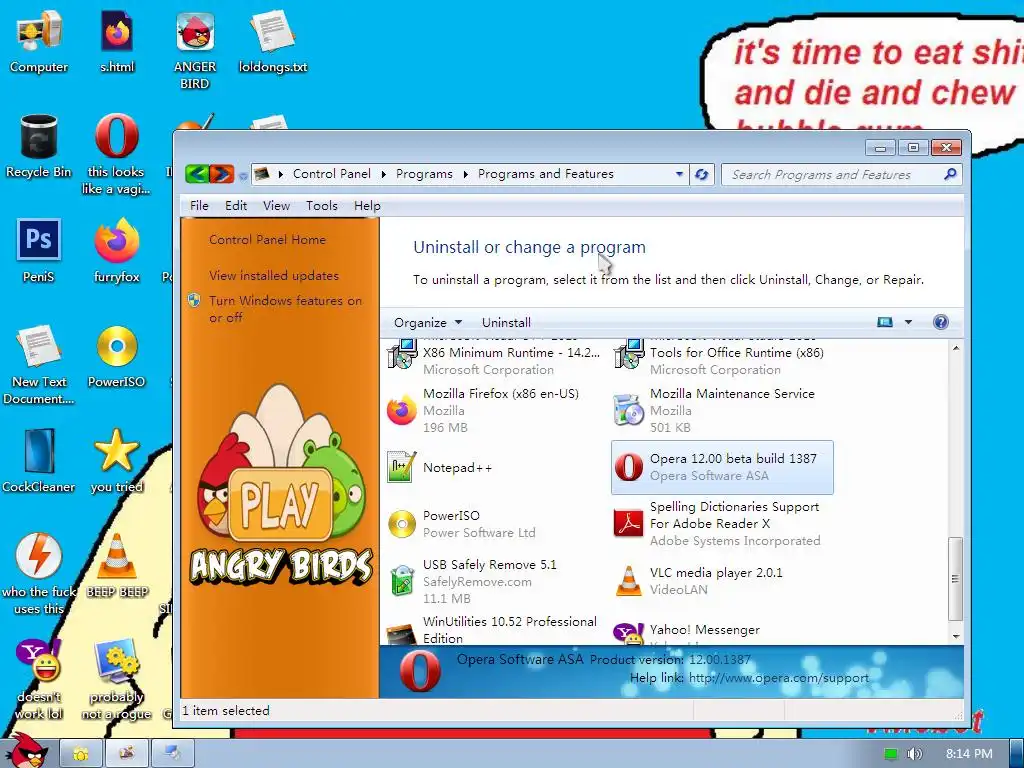Screen dimensions: 1024x768
Task: Select the 'you tried' star icon
Action: tap(117, 461)
